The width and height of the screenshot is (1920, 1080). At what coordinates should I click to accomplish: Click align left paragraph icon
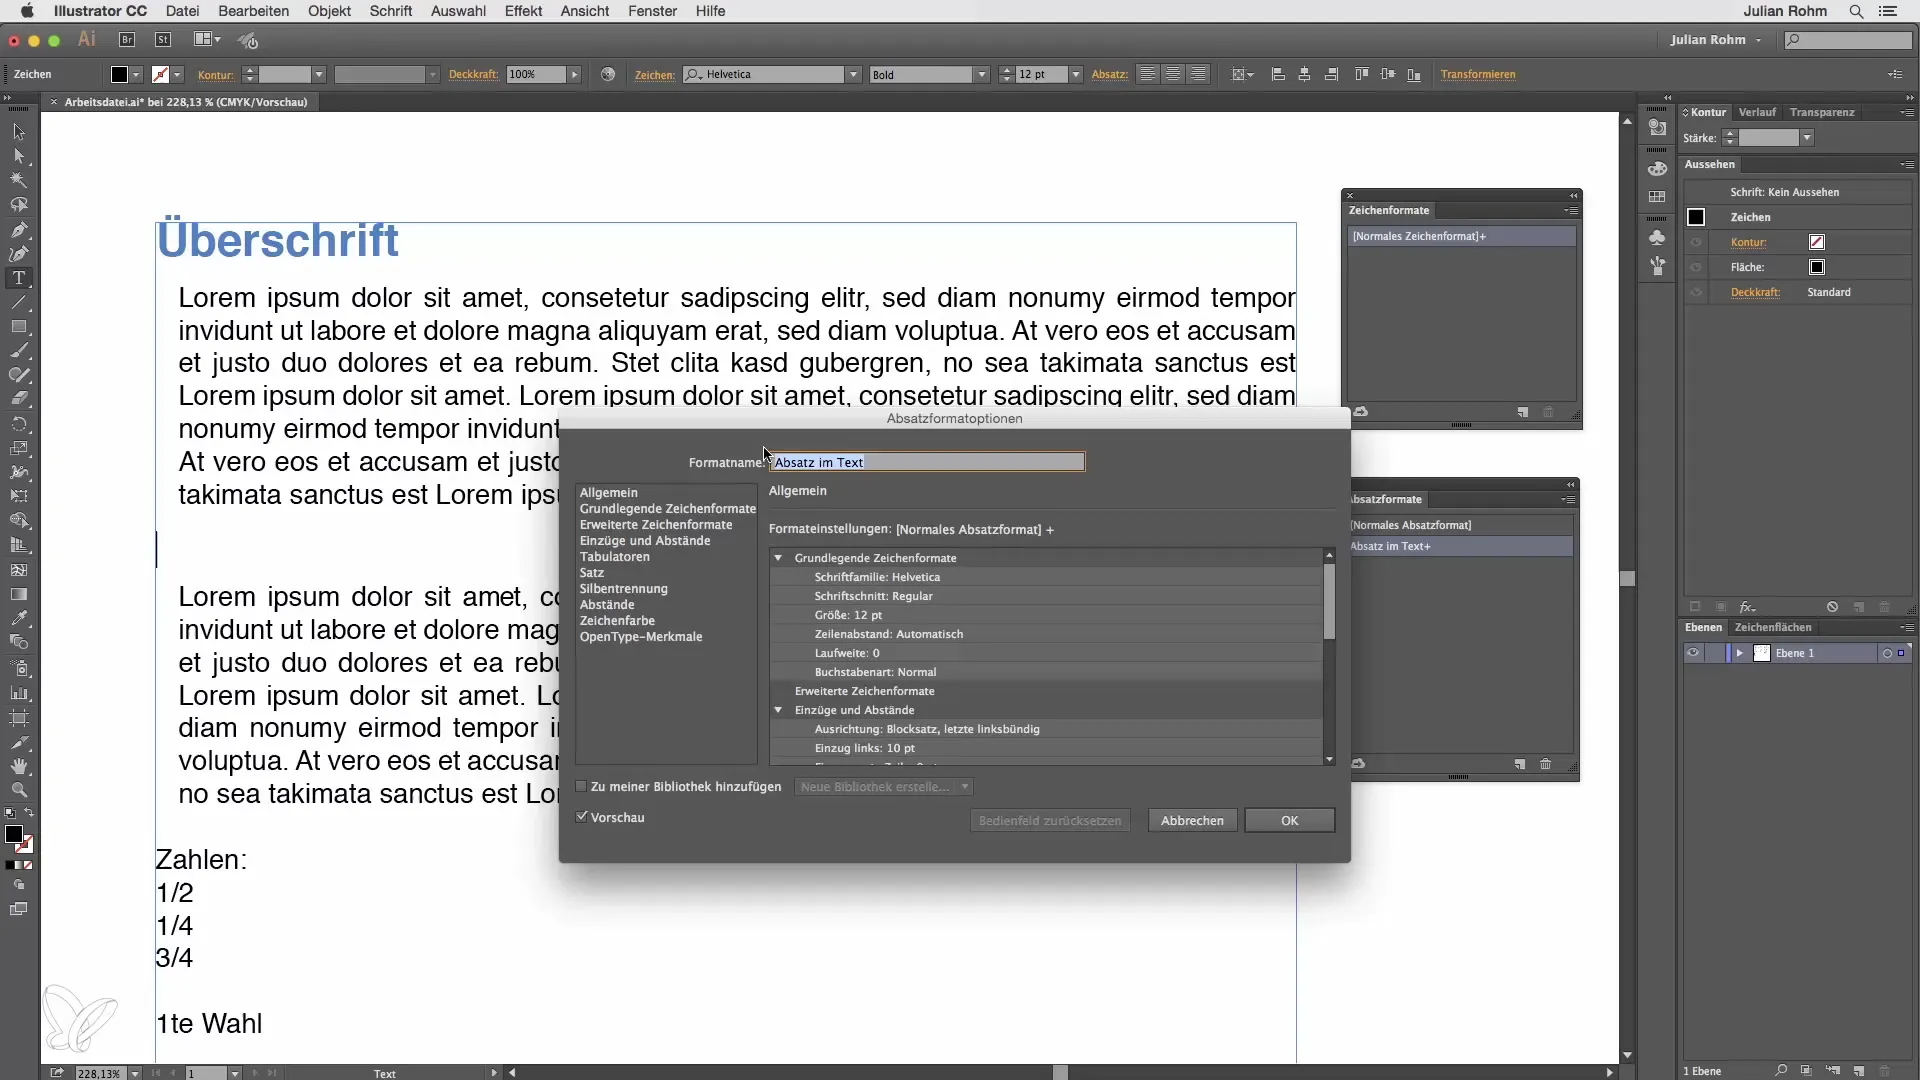(x=1148, y=75)
